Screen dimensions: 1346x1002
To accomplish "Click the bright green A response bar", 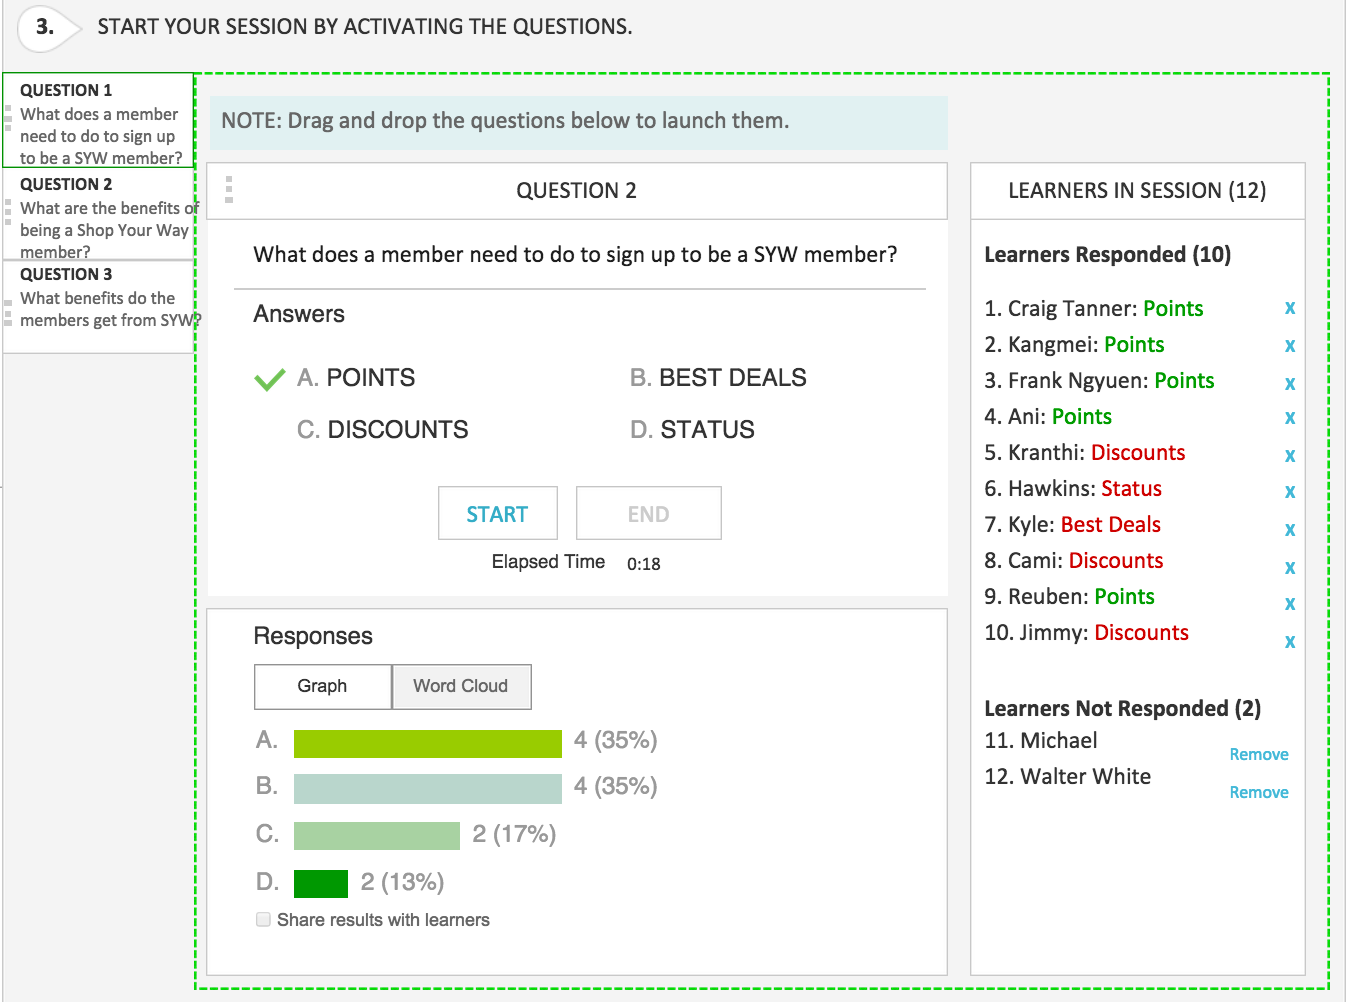I will [x=427, y=743].
